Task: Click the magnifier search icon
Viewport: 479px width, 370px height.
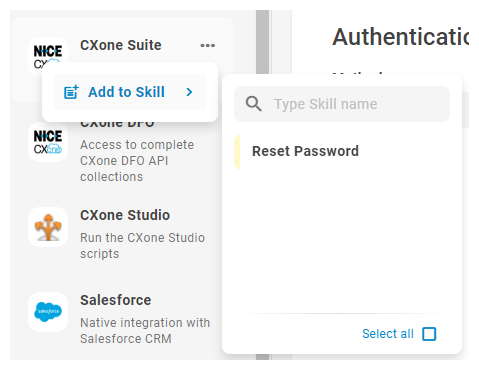Action: click(253, 104)
